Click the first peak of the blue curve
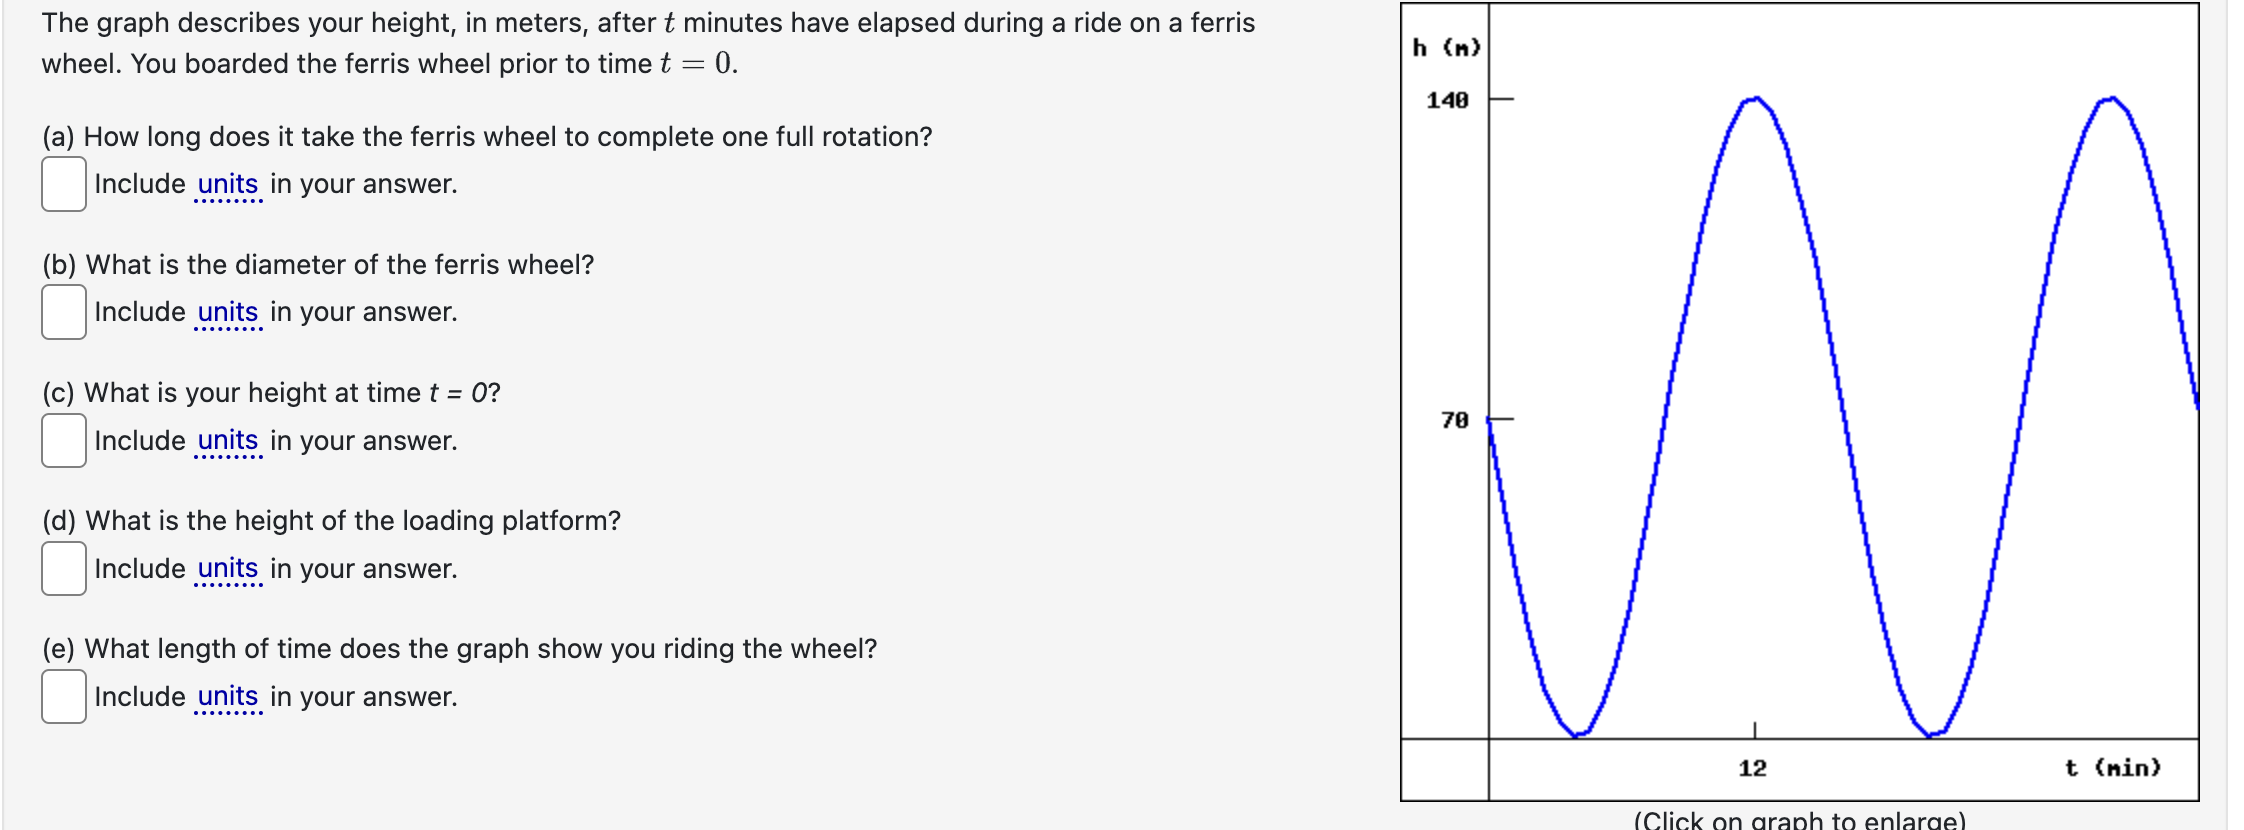 click(x=1755, y=98)
